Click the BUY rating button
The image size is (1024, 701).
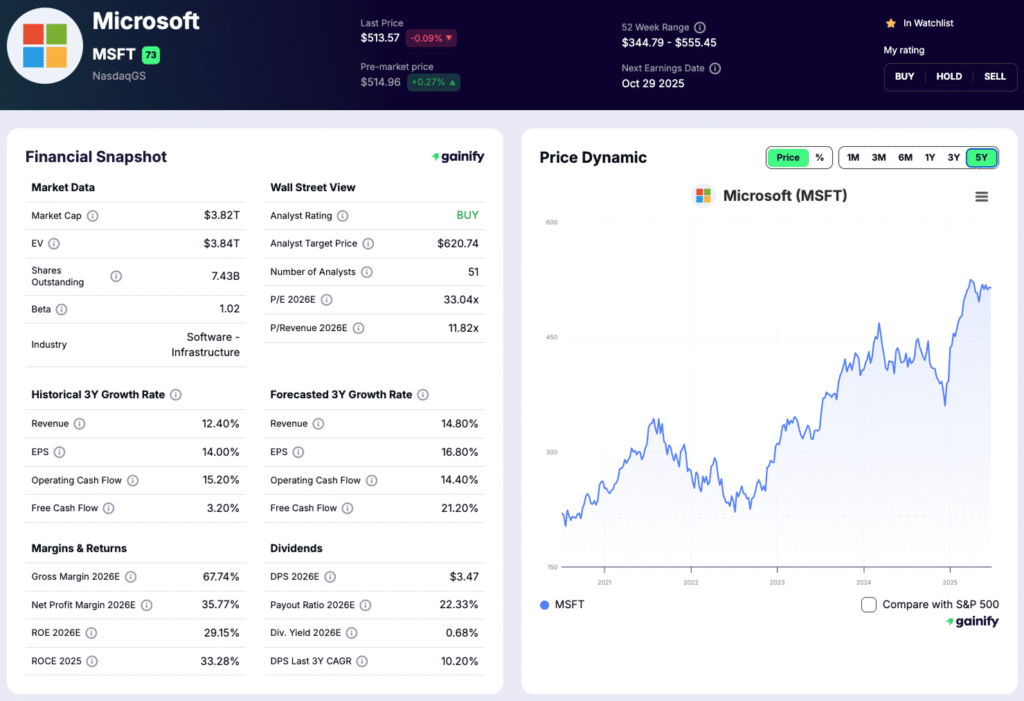[904, 76]
